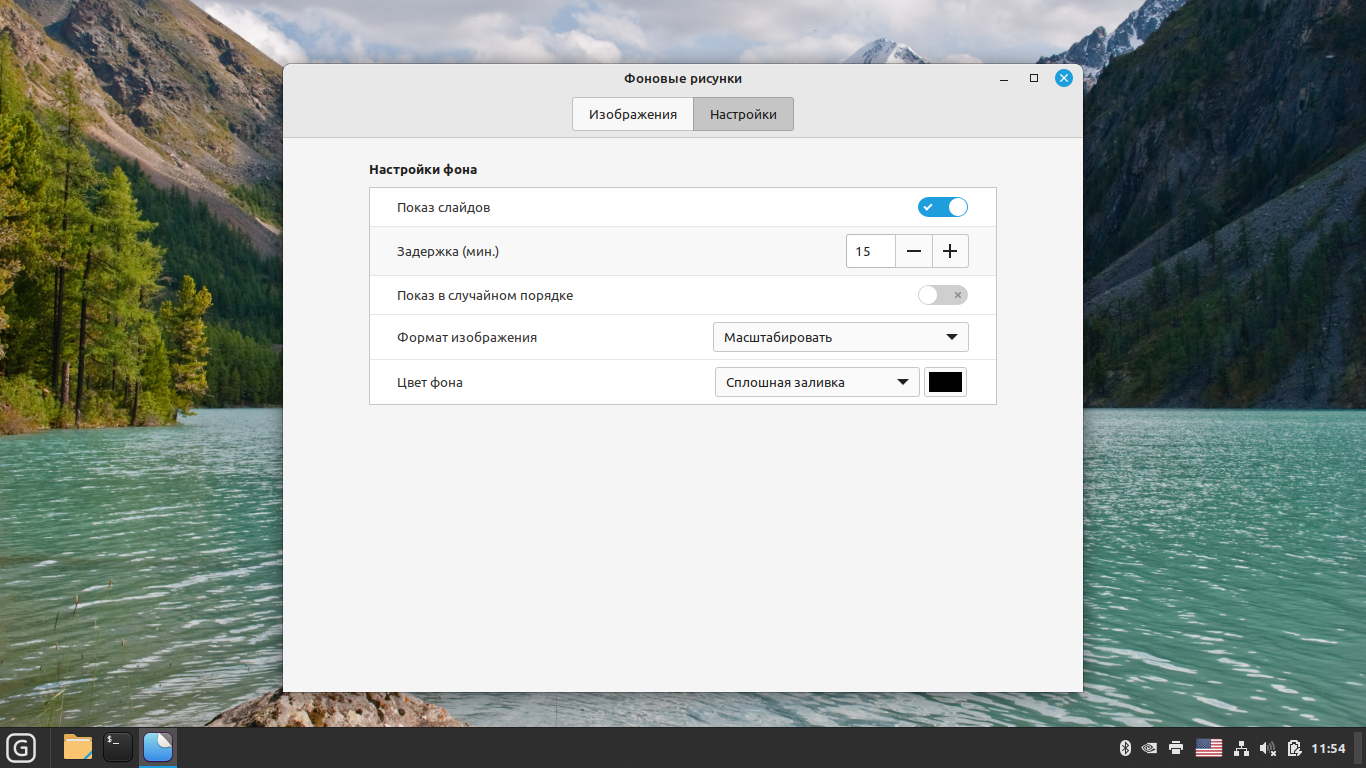Viewport: 1366px width, 768px height.
Task: Click the Bluetooth tray icon
Action: [1124, 748]
